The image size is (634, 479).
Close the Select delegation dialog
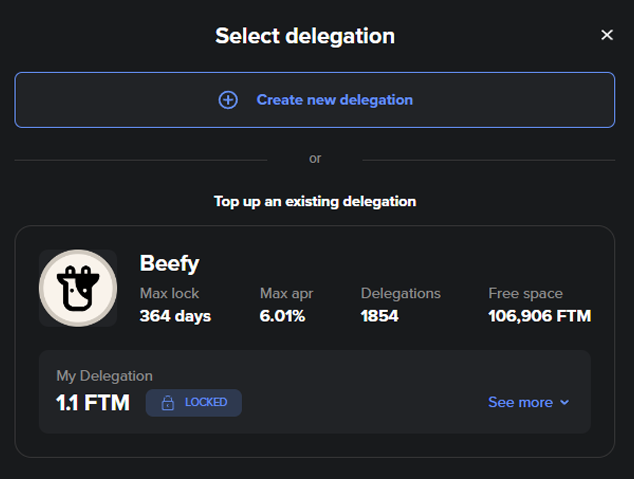click(607, 35)
